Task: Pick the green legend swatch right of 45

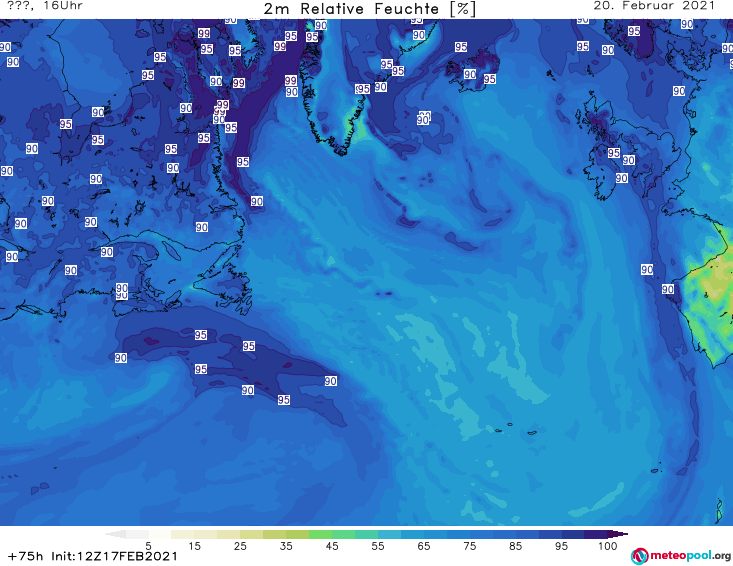Action: pyautogui.click(x=343, y=534)
